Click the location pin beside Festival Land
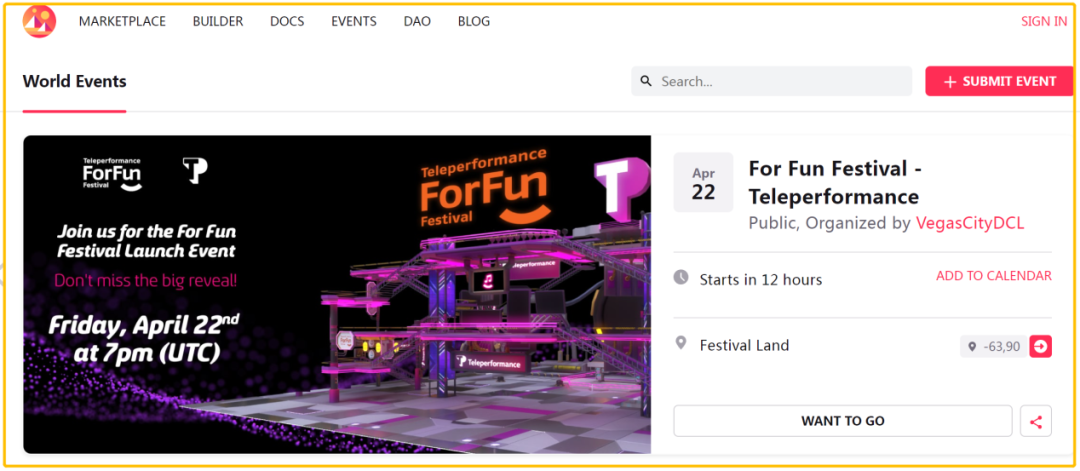Image resolution: width=1080 pixels, height=471 pixels. point(681,343)
